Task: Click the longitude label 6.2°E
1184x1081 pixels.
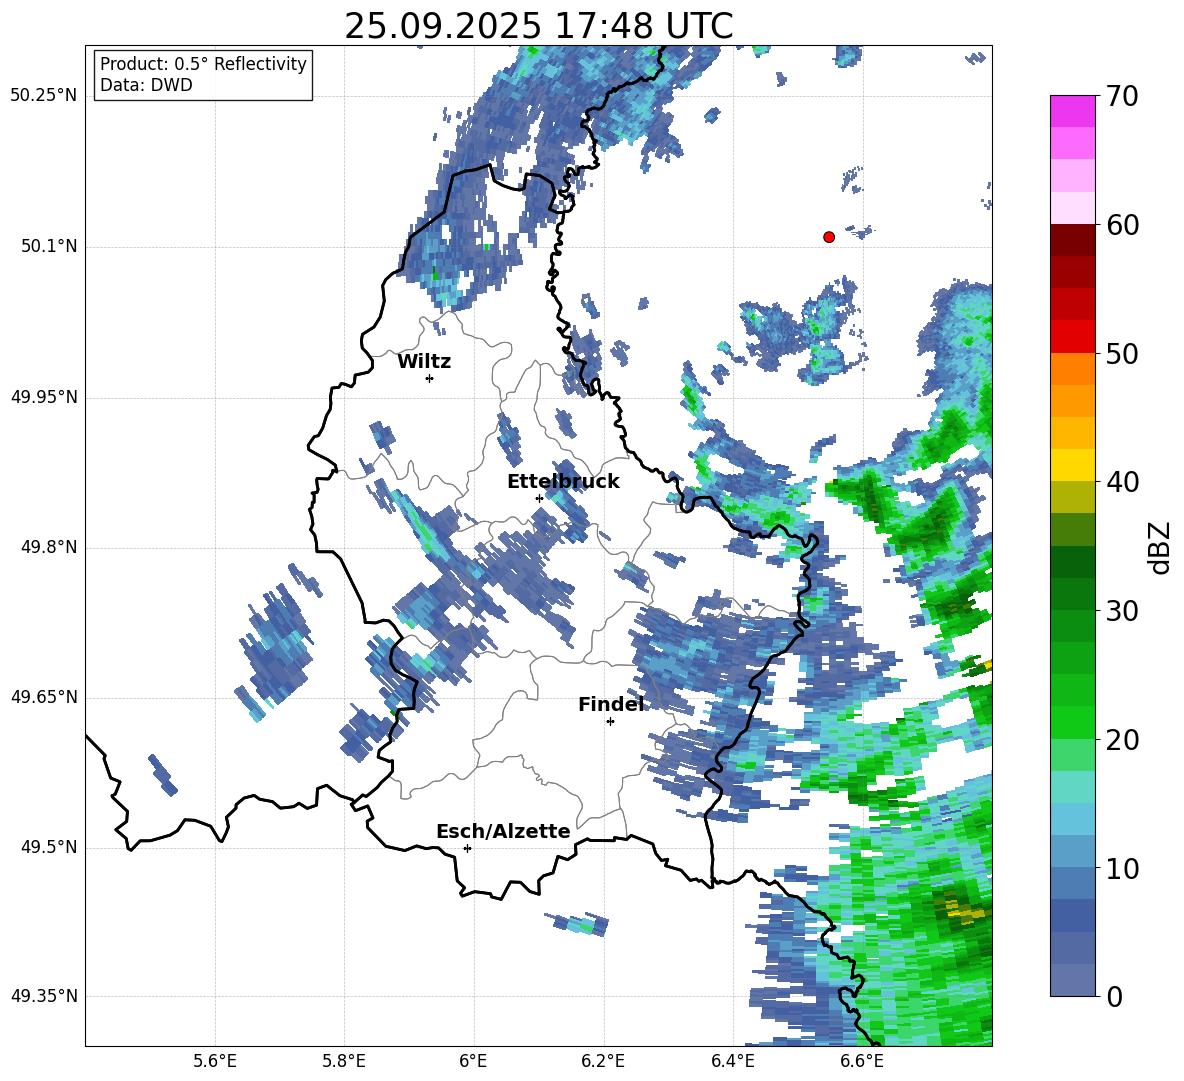Action: 603,1061
